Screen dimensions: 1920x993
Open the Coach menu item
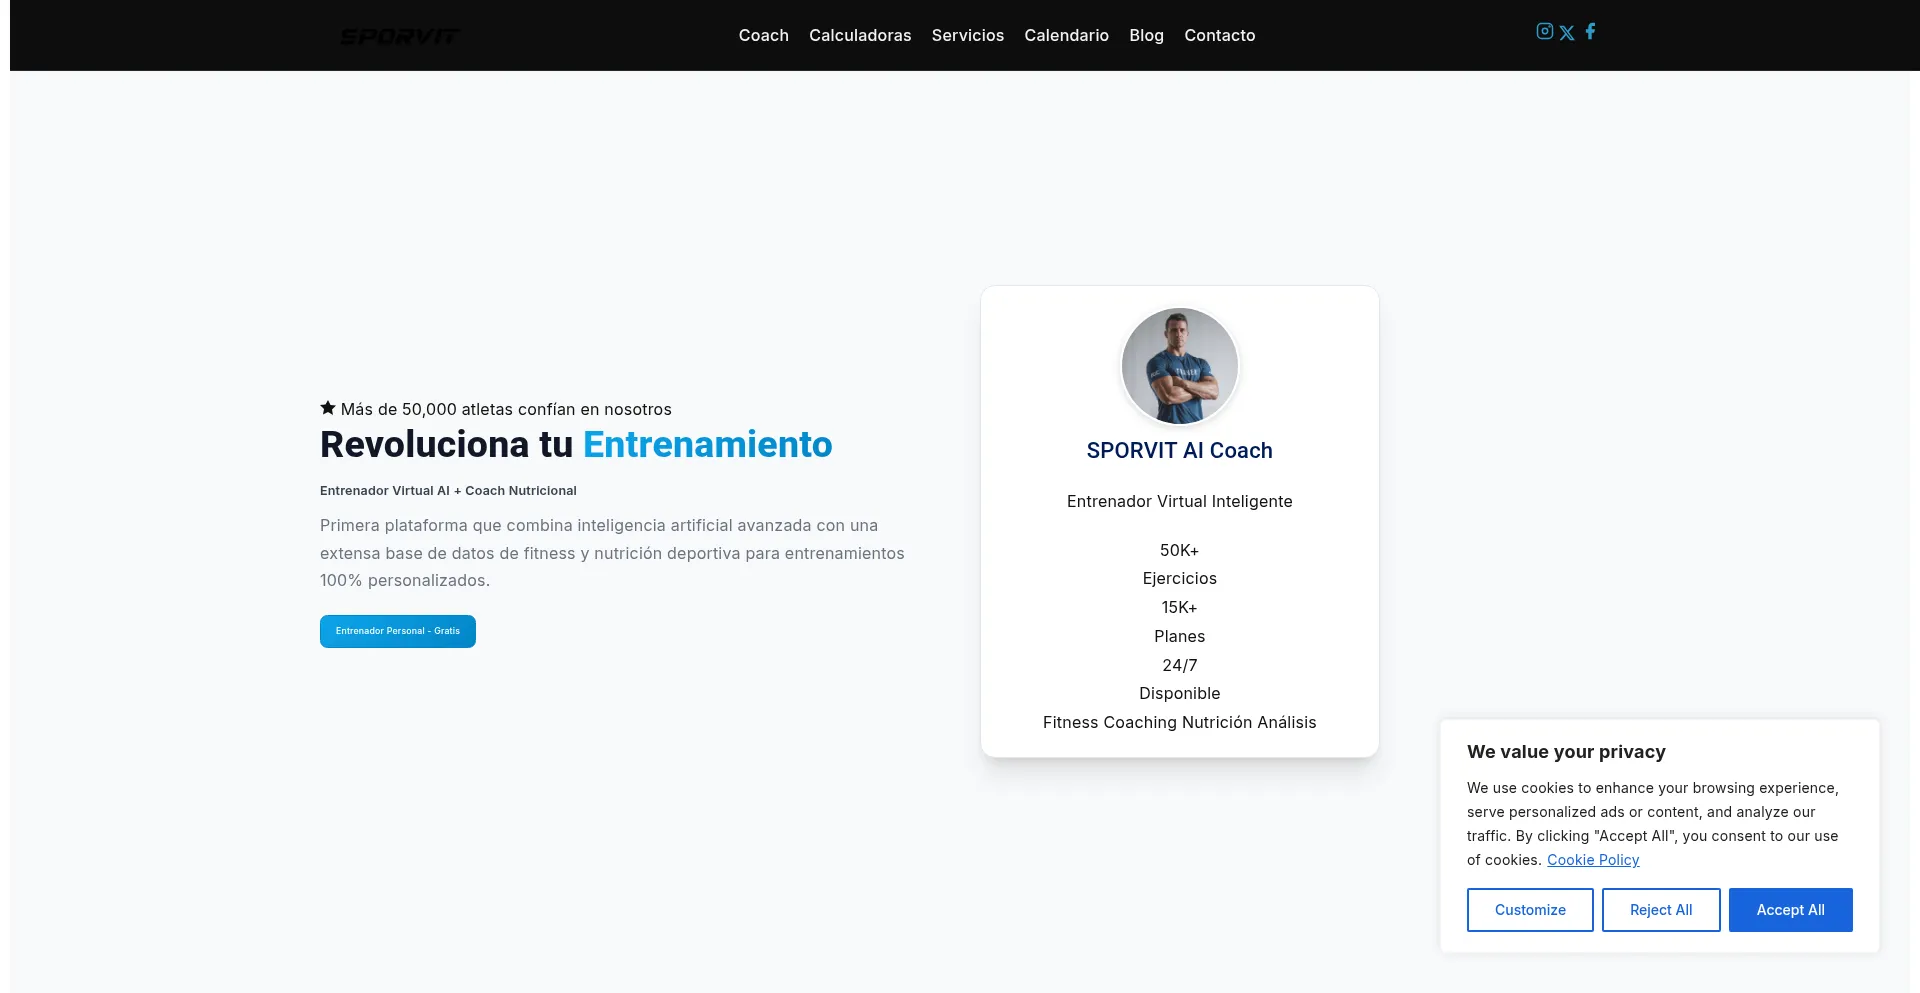[763, 35]
